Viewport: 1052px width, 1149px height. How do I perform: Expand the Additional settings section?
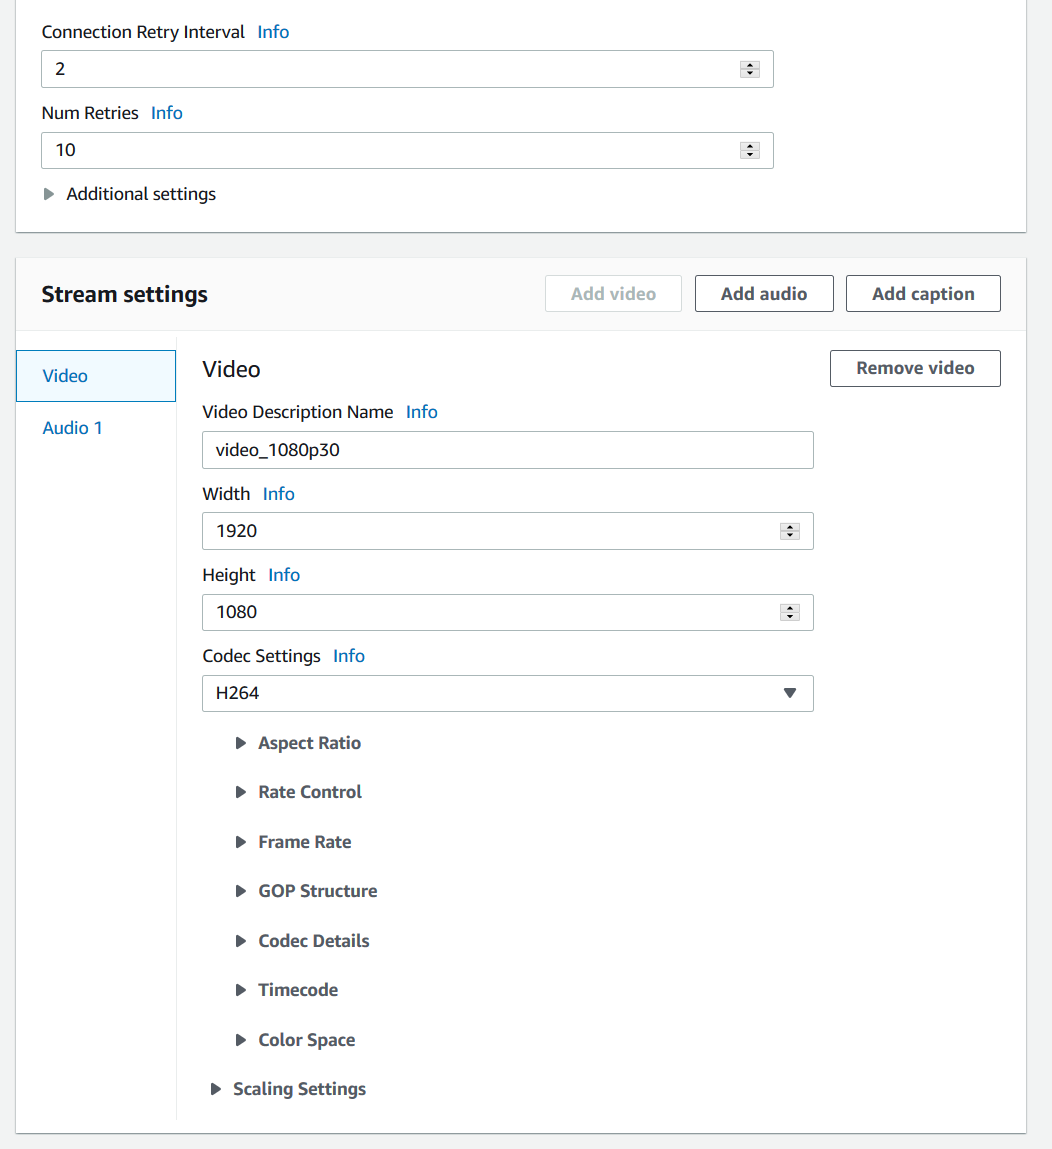click(x=130, y=194)
